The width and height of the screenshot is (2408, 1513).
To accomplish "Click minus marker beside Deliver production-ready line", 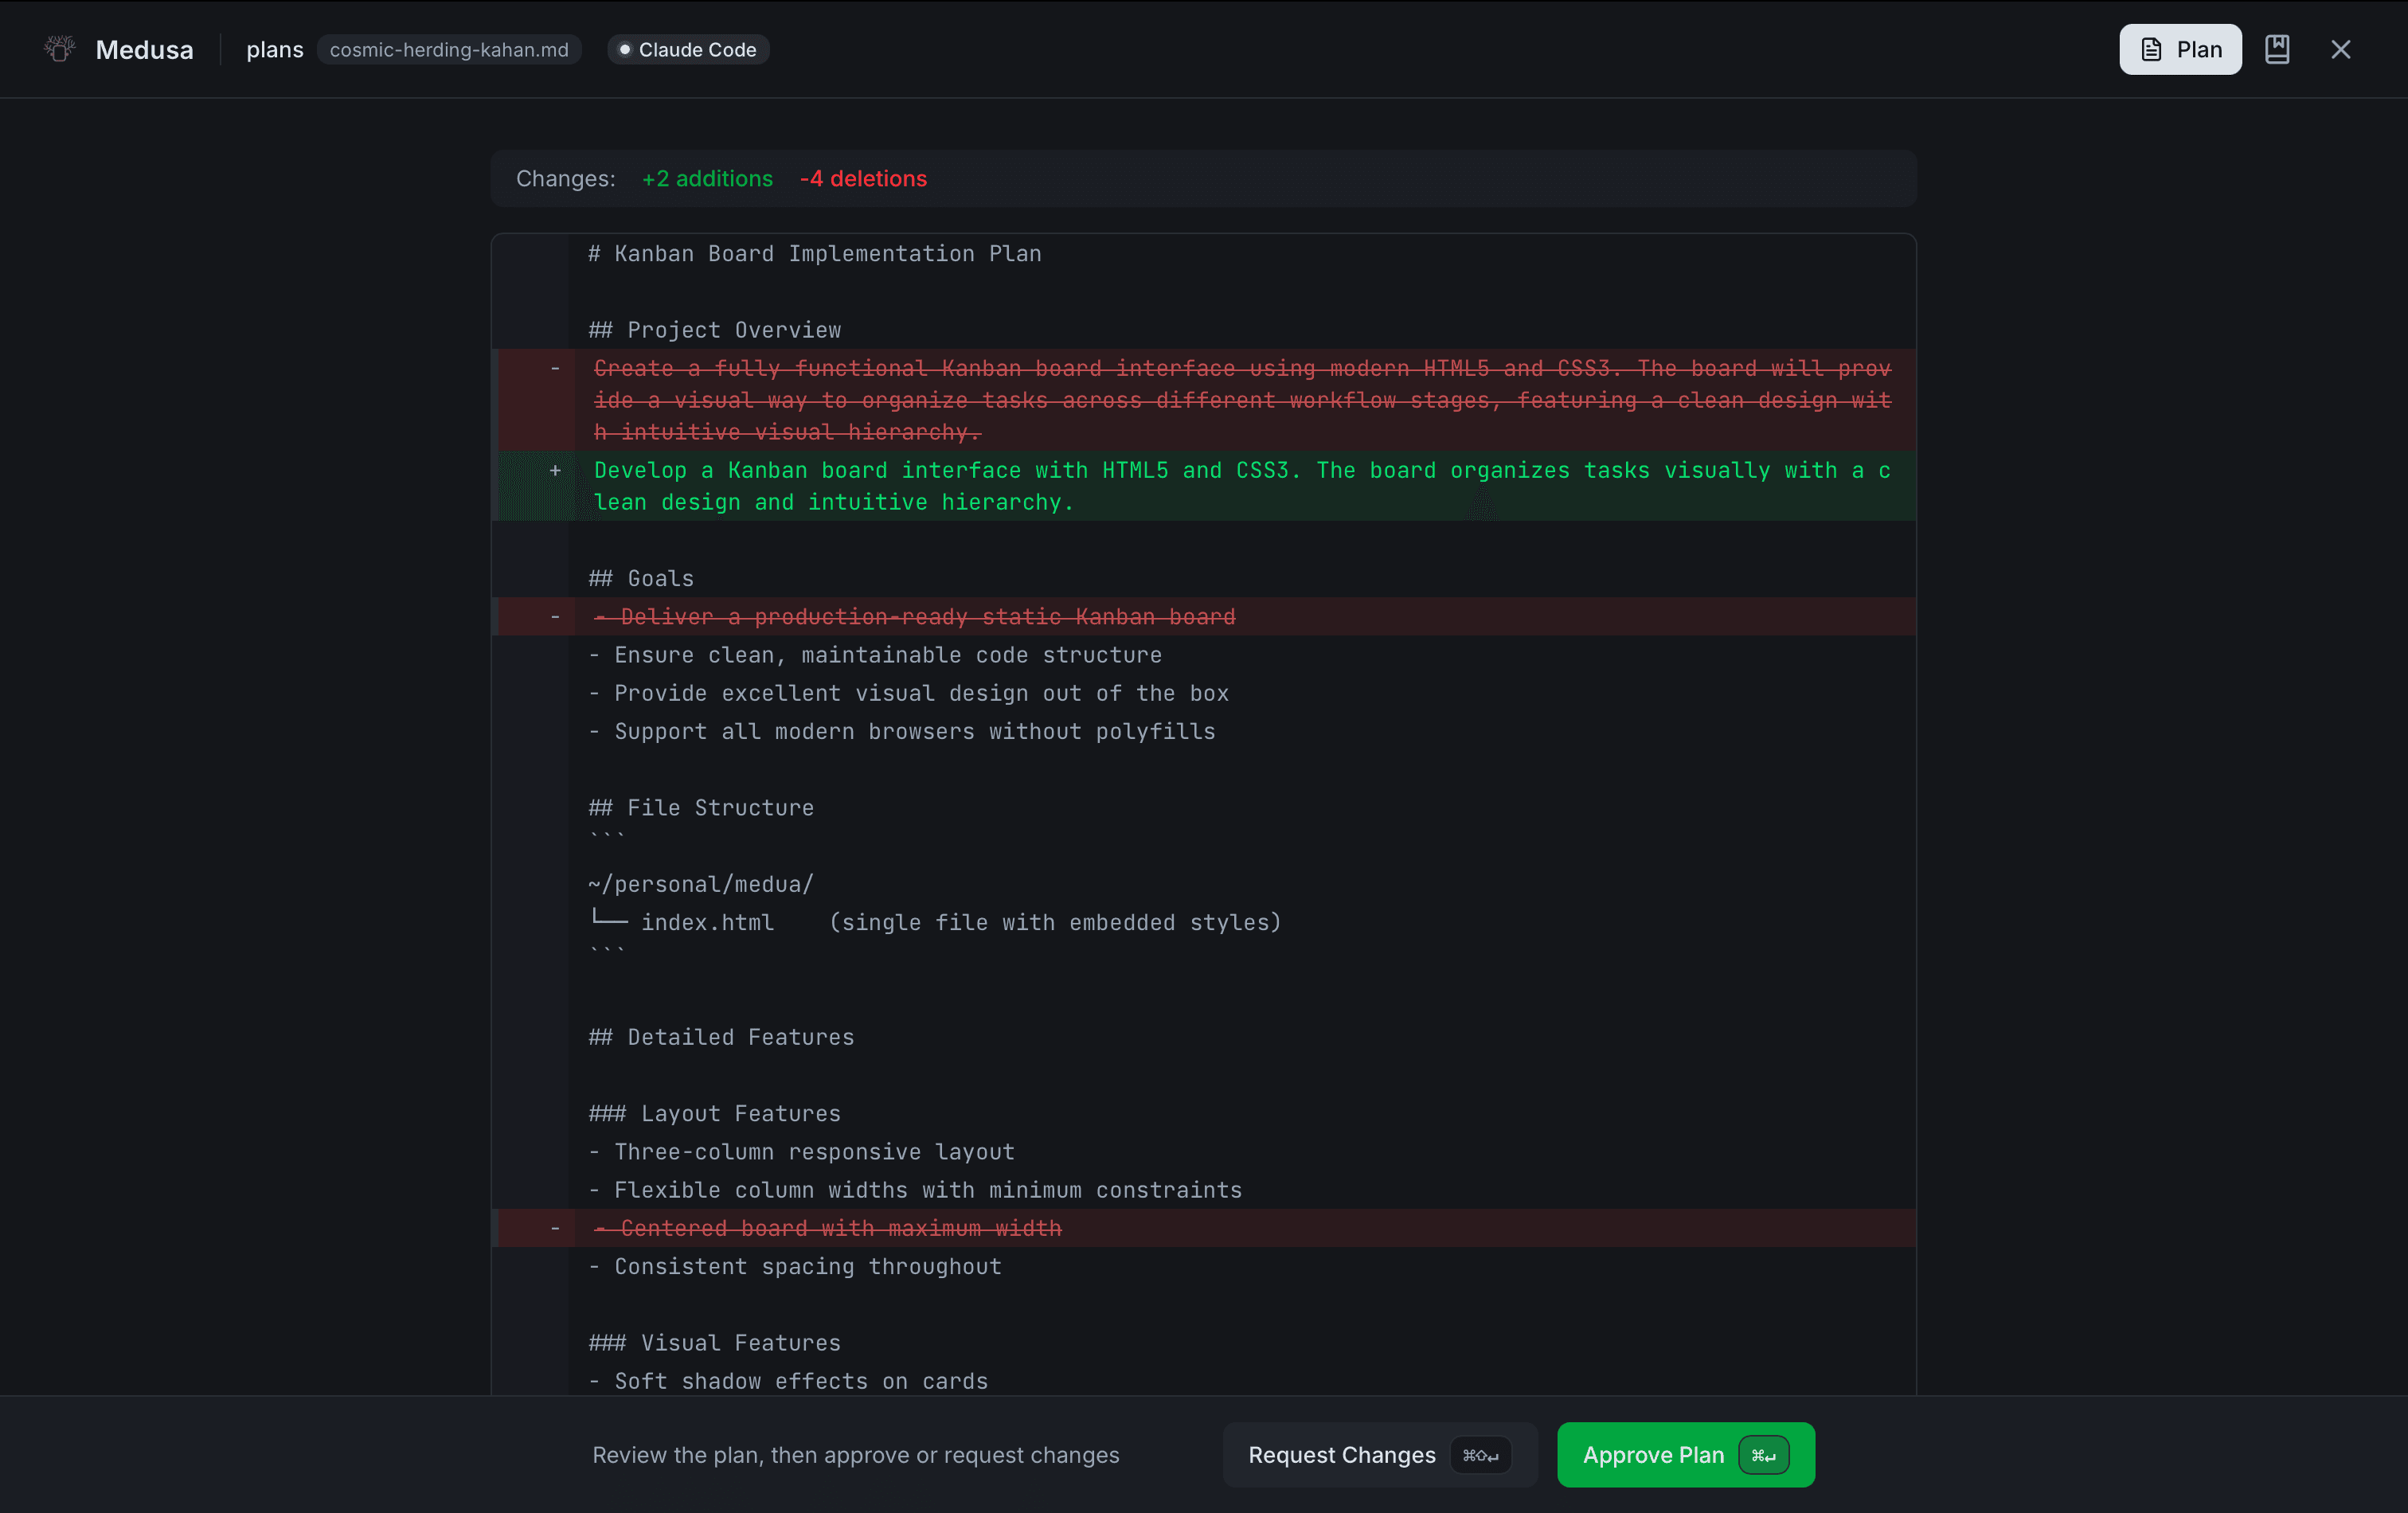I will point(555,617).
